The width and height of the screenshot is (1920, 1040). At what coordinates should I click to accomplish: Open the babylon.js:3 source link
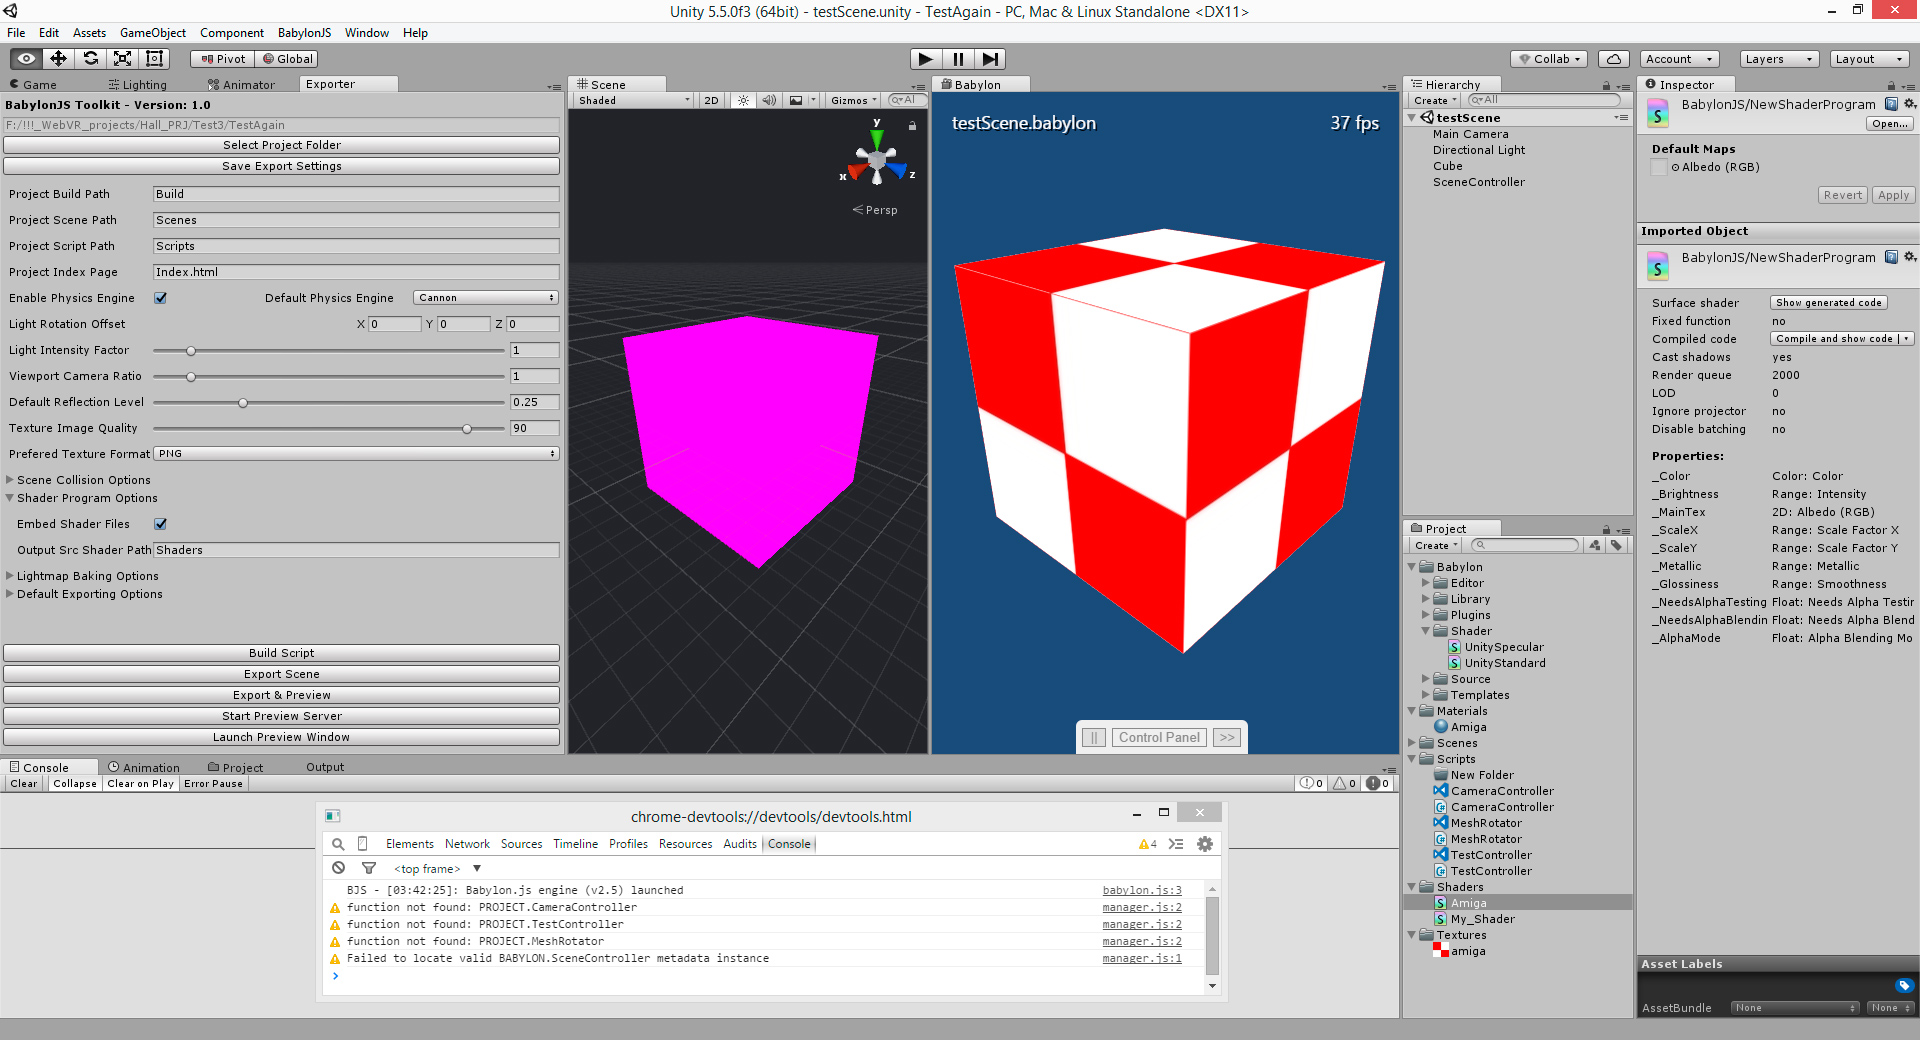point(1142,890)
